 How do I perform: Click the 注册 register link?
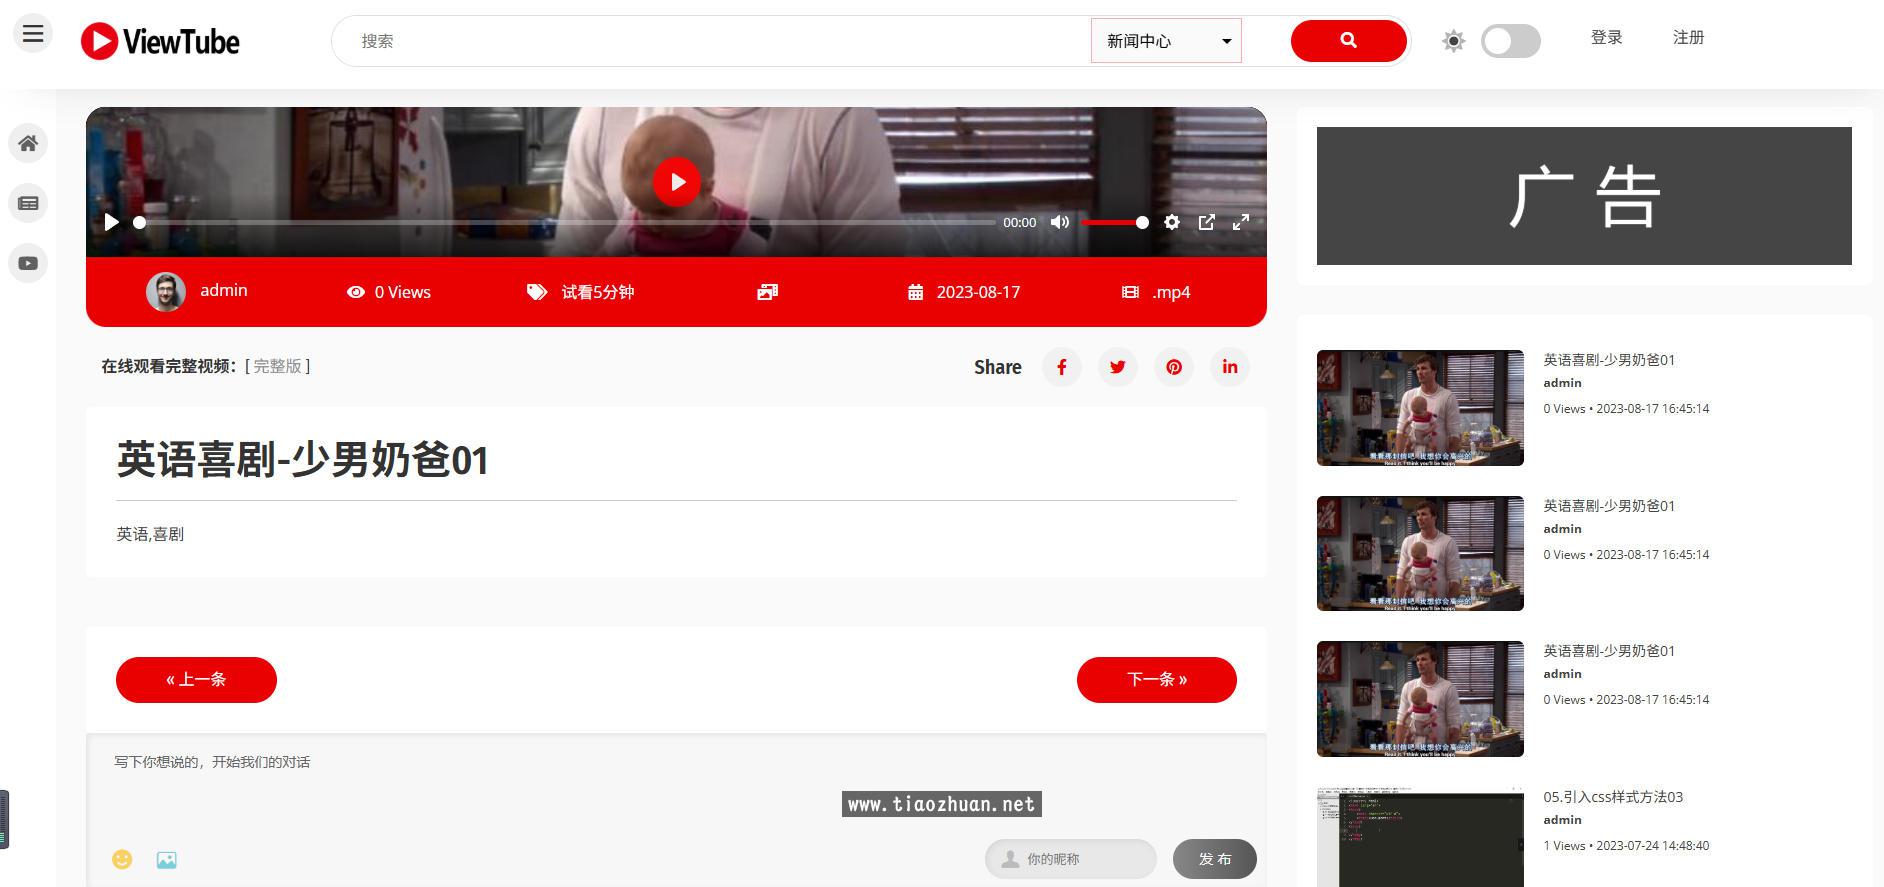pos(1688,37)
